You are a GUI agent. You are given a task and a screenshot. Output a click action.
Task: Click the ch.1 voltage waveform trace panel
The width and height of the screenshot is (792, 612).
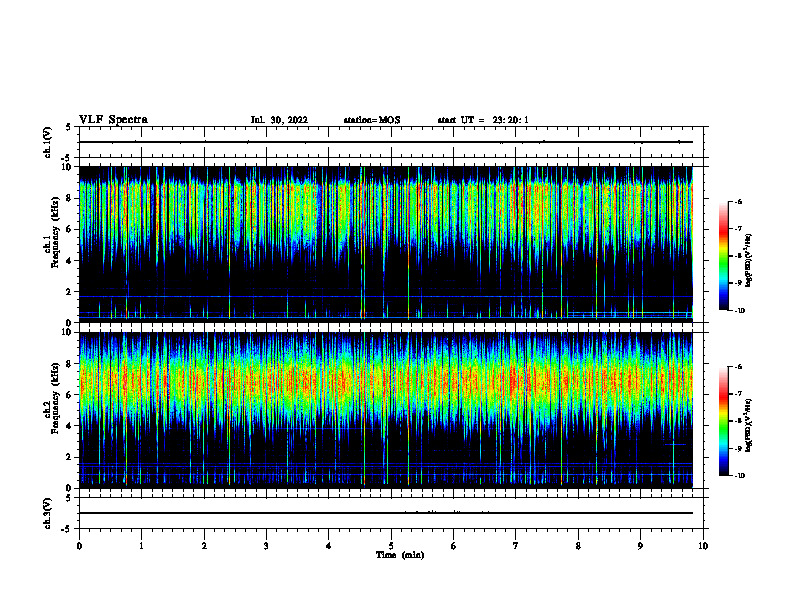pos(391,142)
